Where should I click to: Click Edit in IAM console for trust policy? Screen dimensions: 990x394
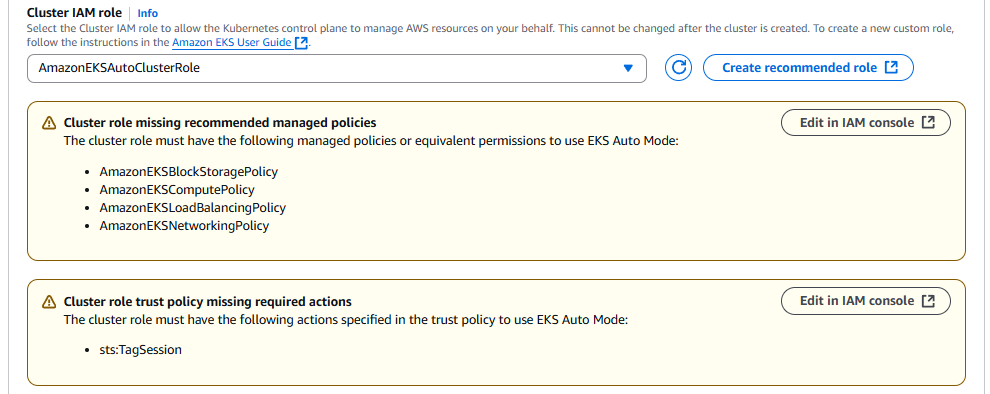866,301
